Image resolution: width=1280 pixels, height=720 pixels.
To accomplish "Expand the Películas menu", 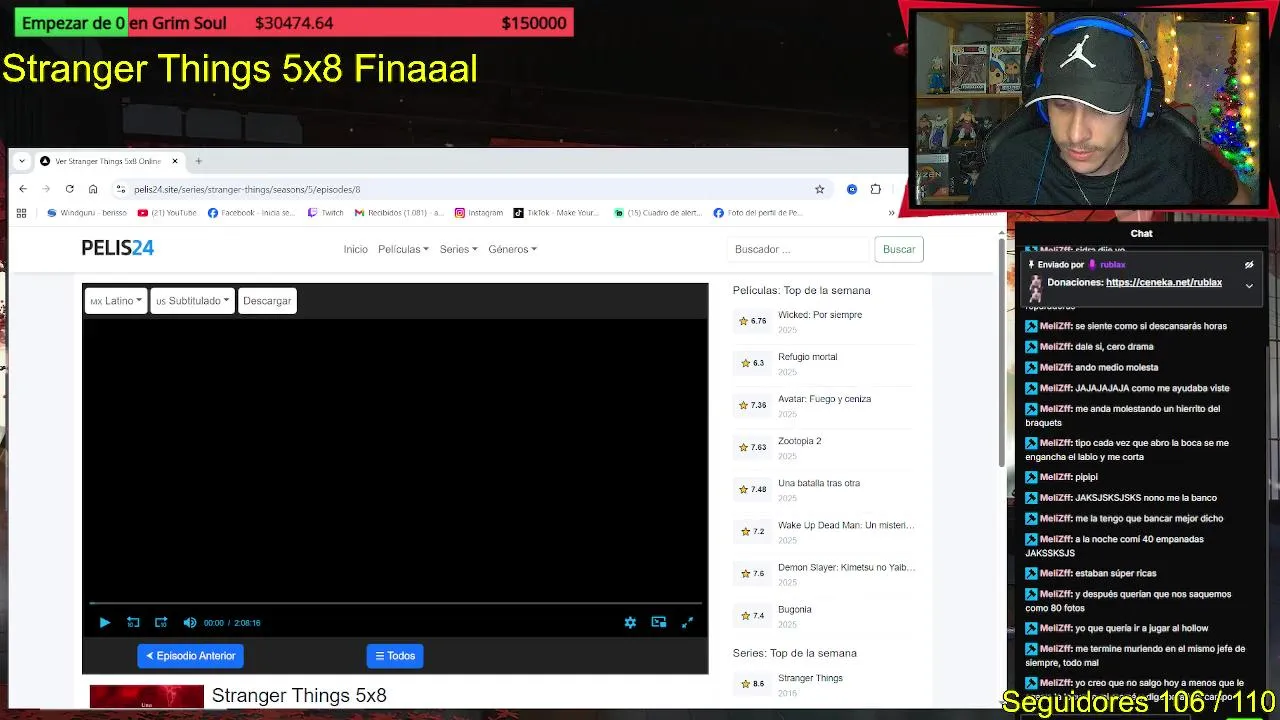I will pyautogui.click(x=403, y=249).
